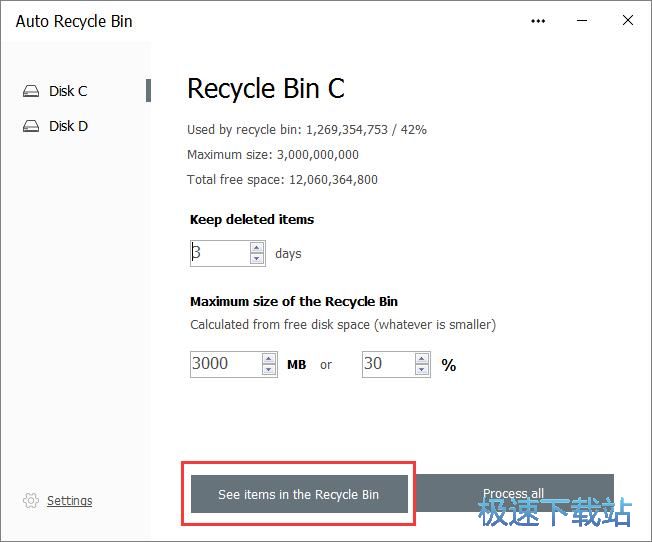The height and width of the screenshot is (542, 652).
Task: Click the MB size input field
Action: 226,364
